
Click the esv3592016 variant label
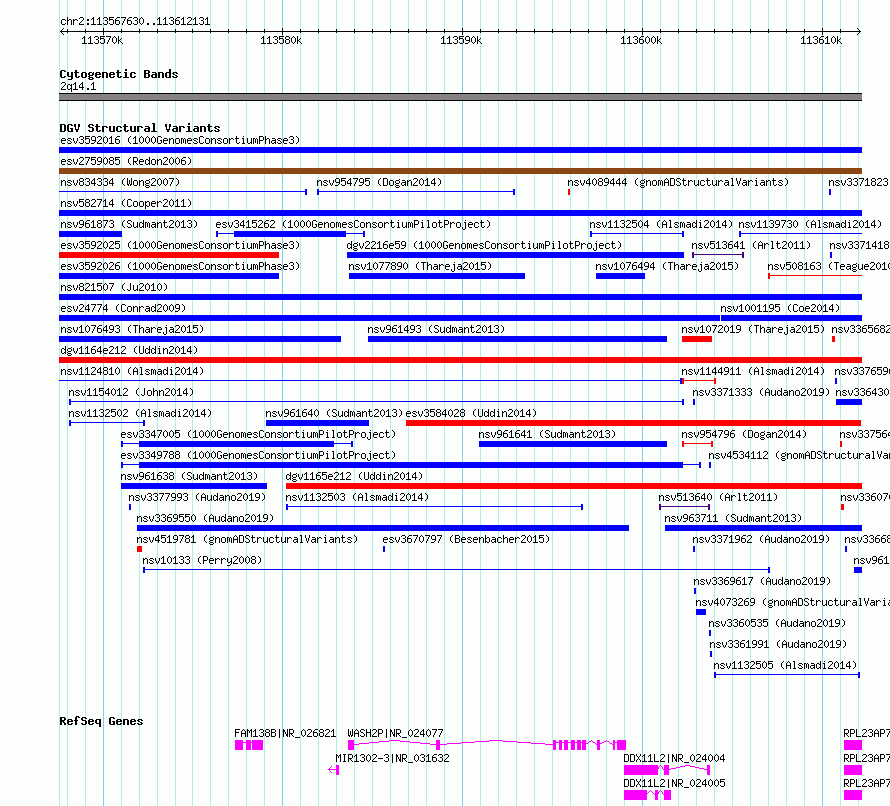pyautogui.click(x=180, y=140)
